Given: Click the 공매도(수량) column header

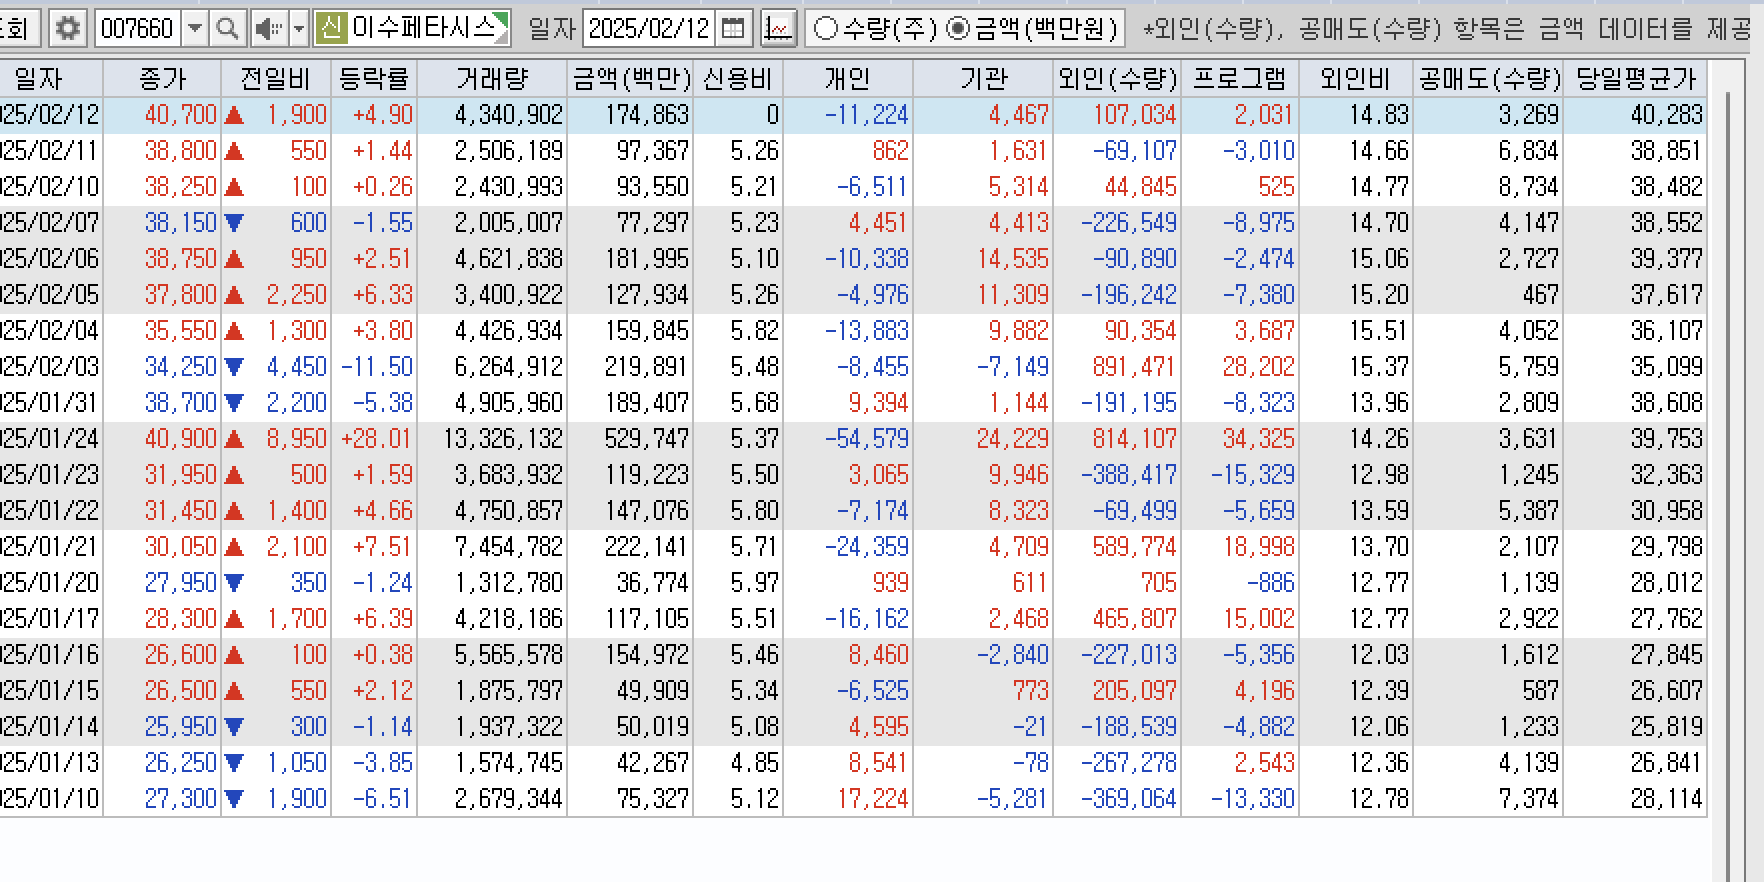Looking at the screenshot, I should coord(1488,78).
